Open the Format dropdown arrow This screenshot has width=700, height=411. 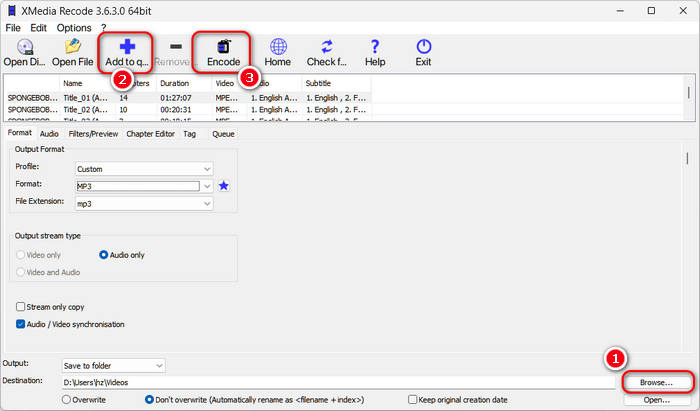pyautogui.click(x=207, y=186)
